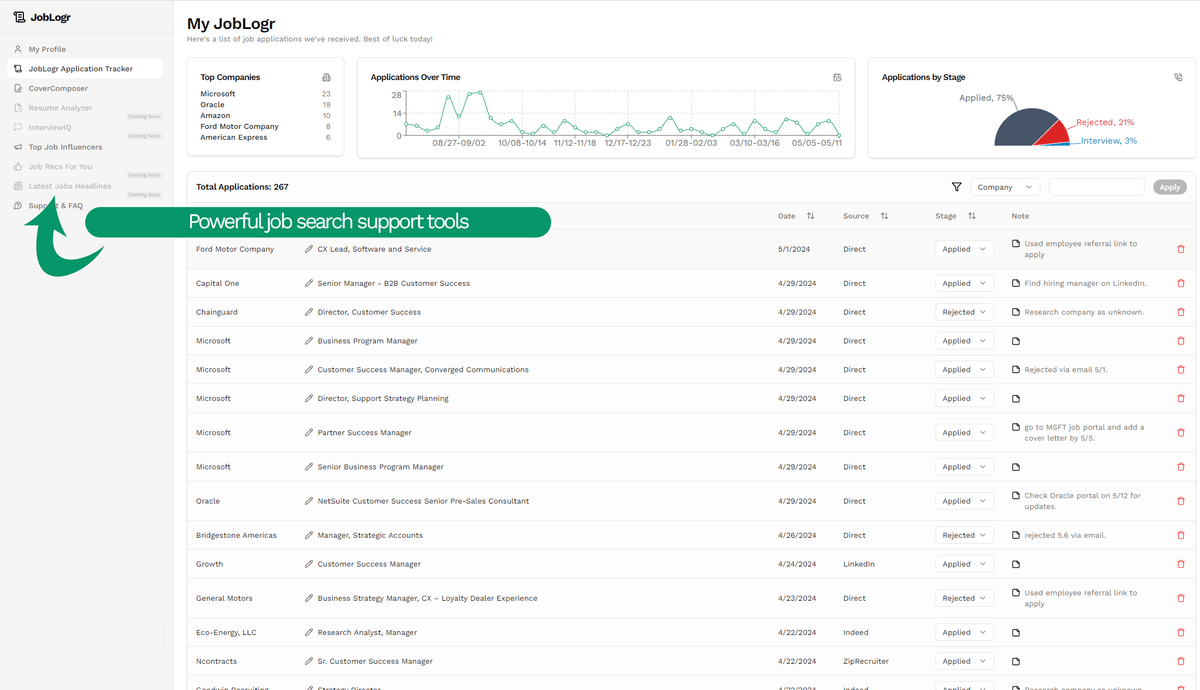
Task: Click the building icon on Top Companies panel
Action: click(x=327, y=77)
